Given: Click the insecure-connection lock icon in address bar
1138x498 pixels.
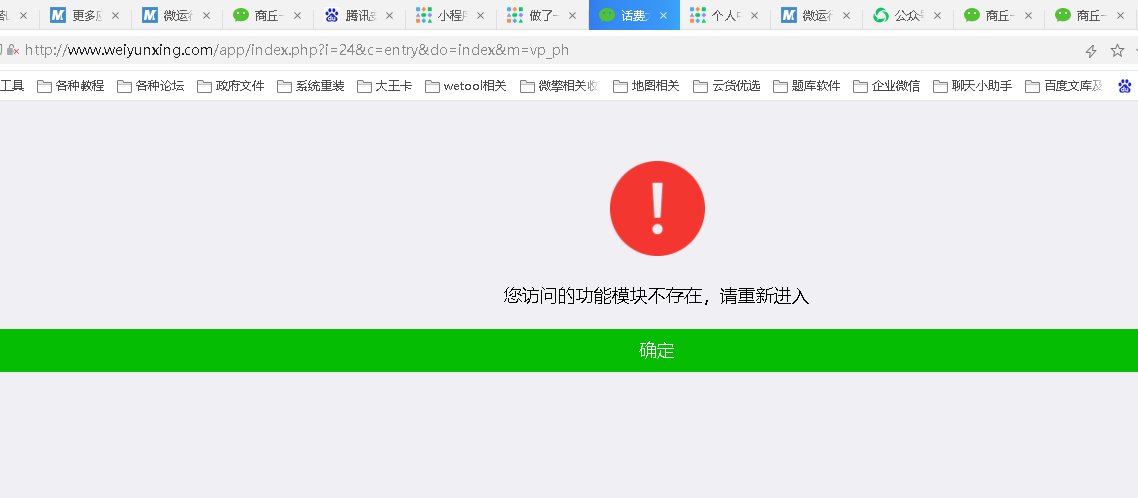Looking at the screenshot, I should (x=12, y=51).
